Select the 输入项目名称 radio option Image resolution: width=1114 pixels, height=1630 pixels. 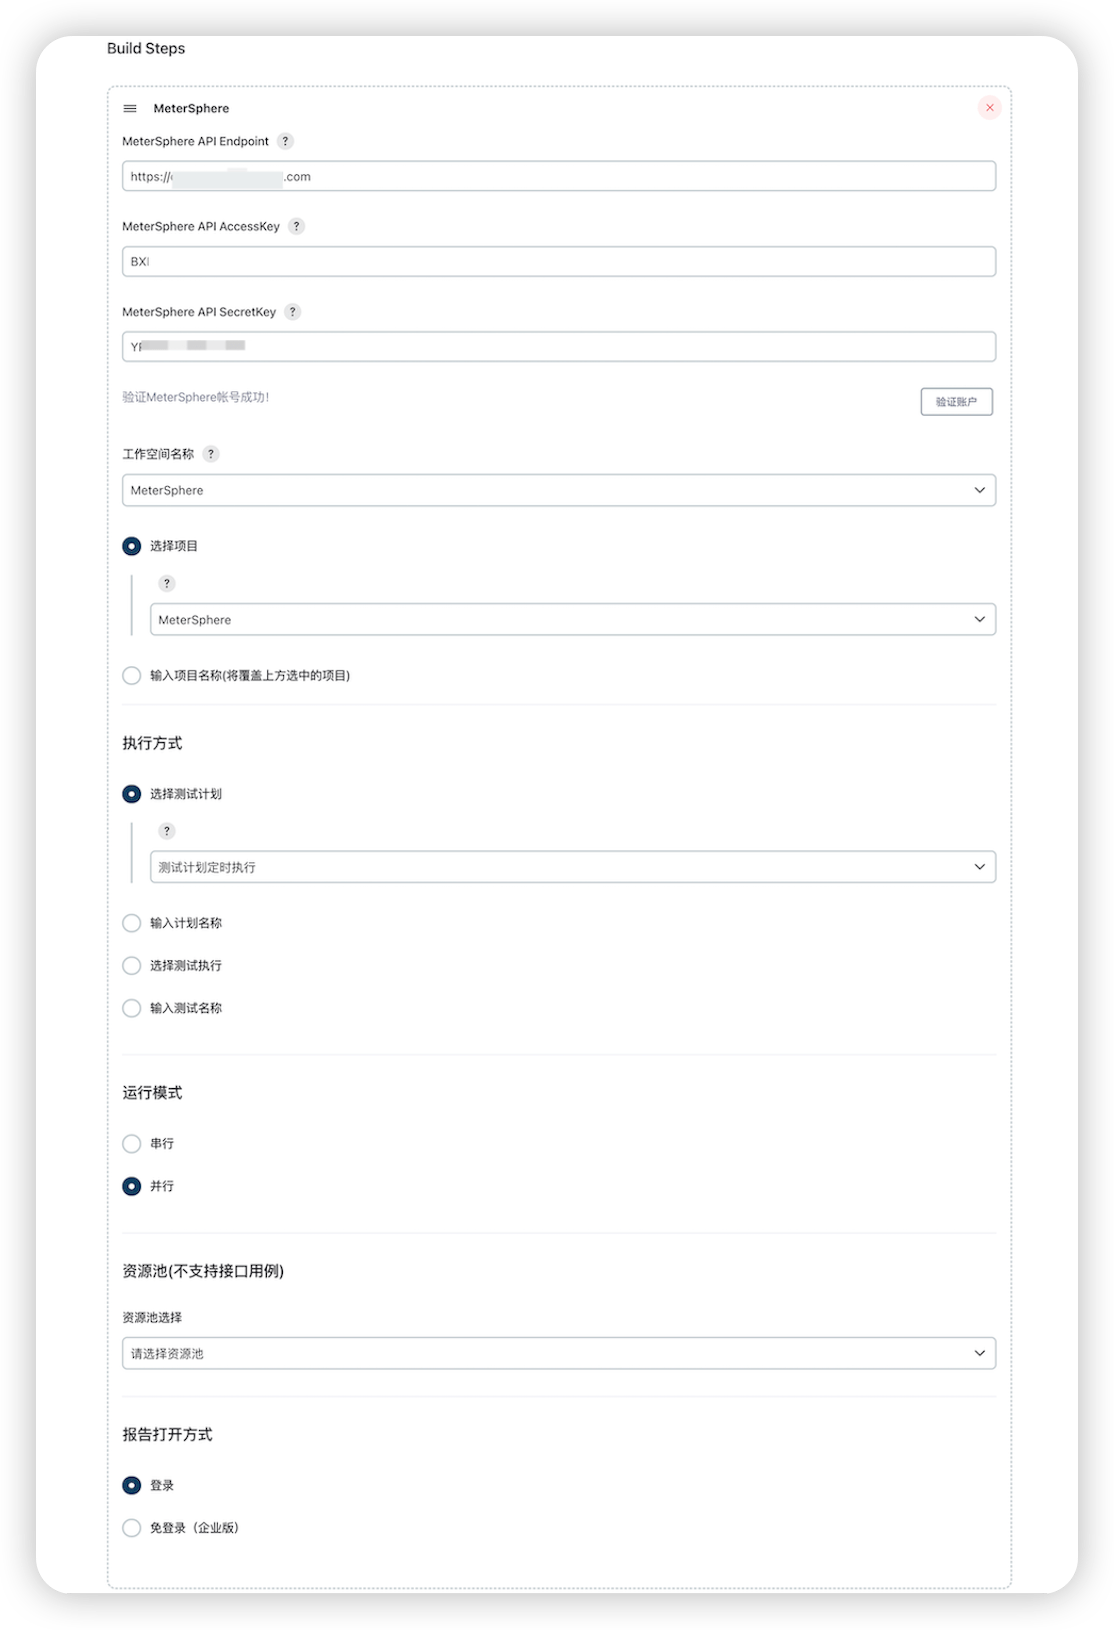pyautogui.click(x=131, y=675)
